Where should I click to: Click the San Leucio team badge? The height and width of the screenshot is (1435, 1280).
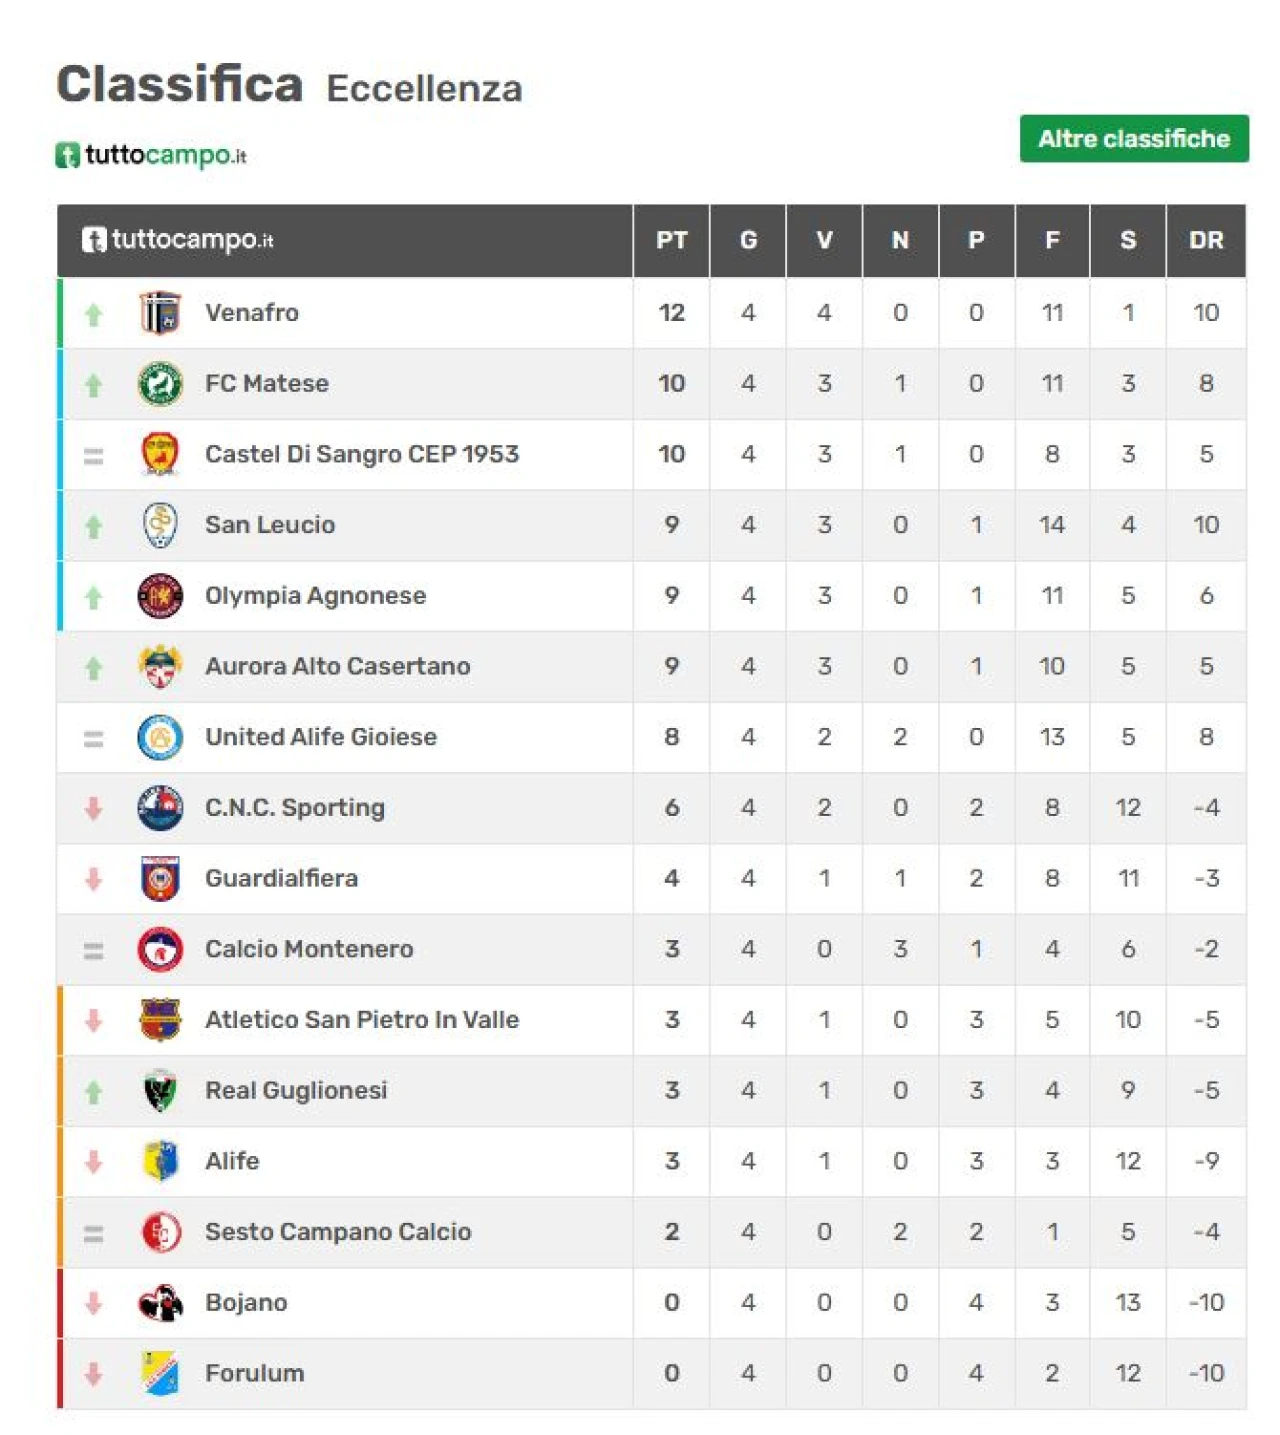[160, 525]
